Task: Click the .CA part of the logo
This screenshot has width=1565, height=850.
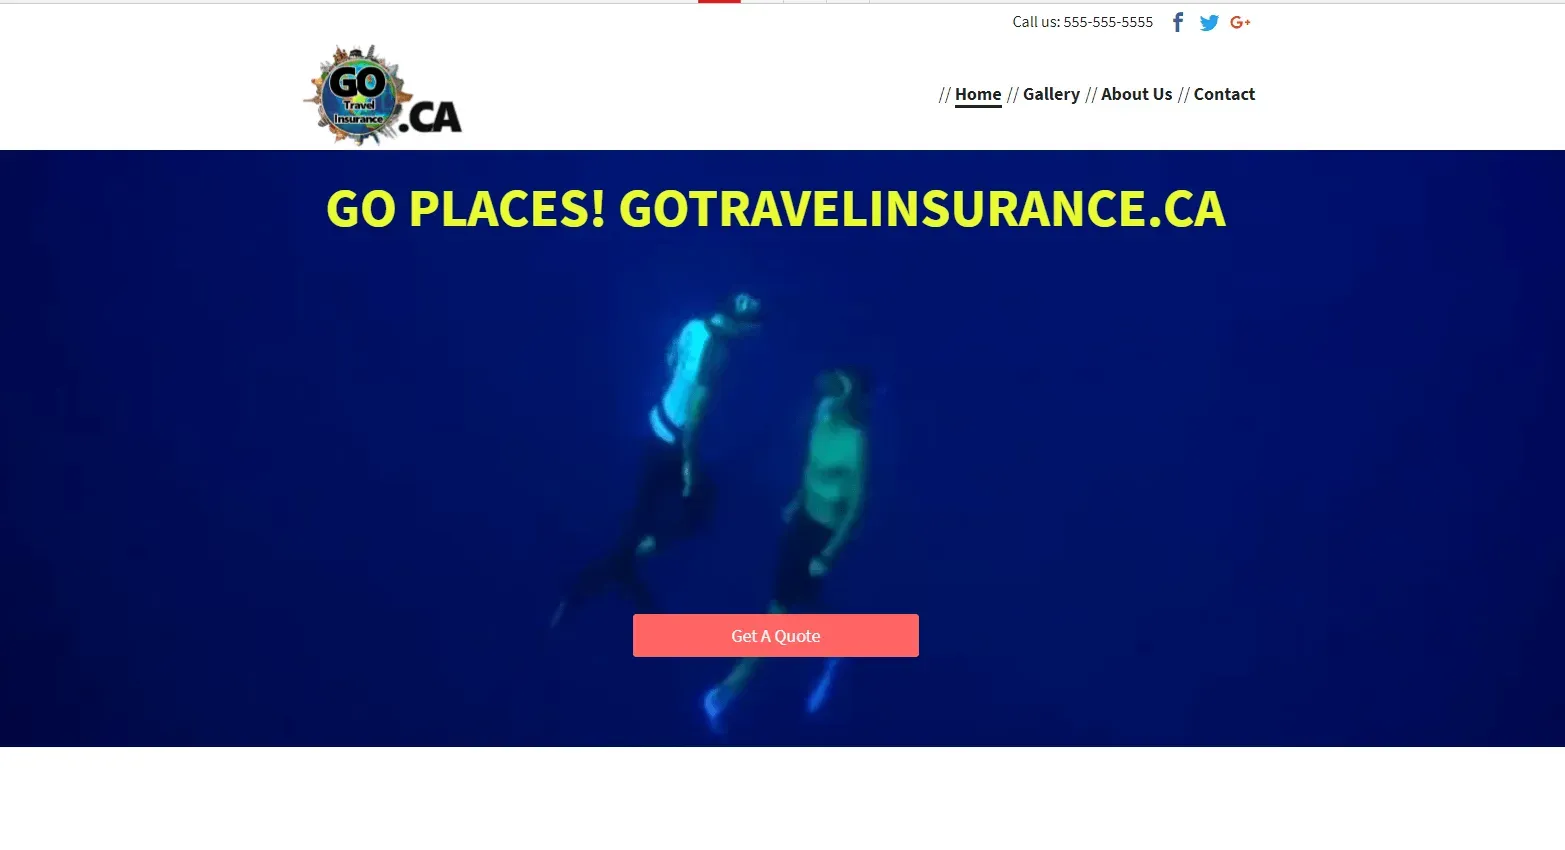Action: click(x=430, y=117)
